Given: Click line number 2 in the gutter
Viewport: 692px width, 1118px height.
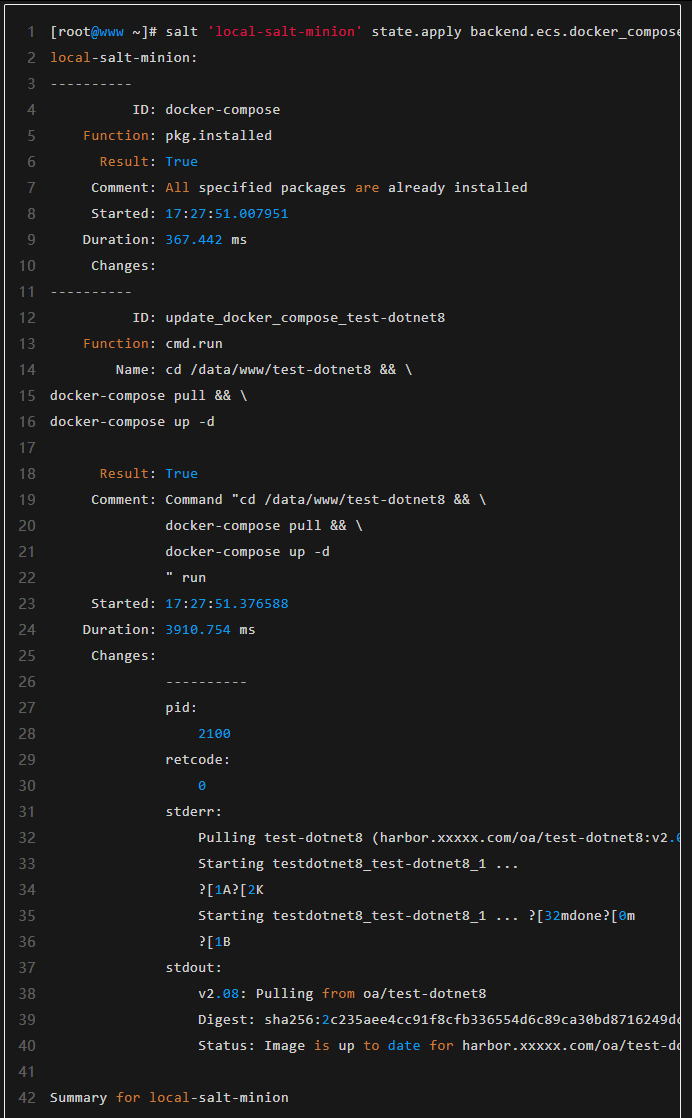Looking at the screenshot, I should pyautogui.click(x=31, y=58).
